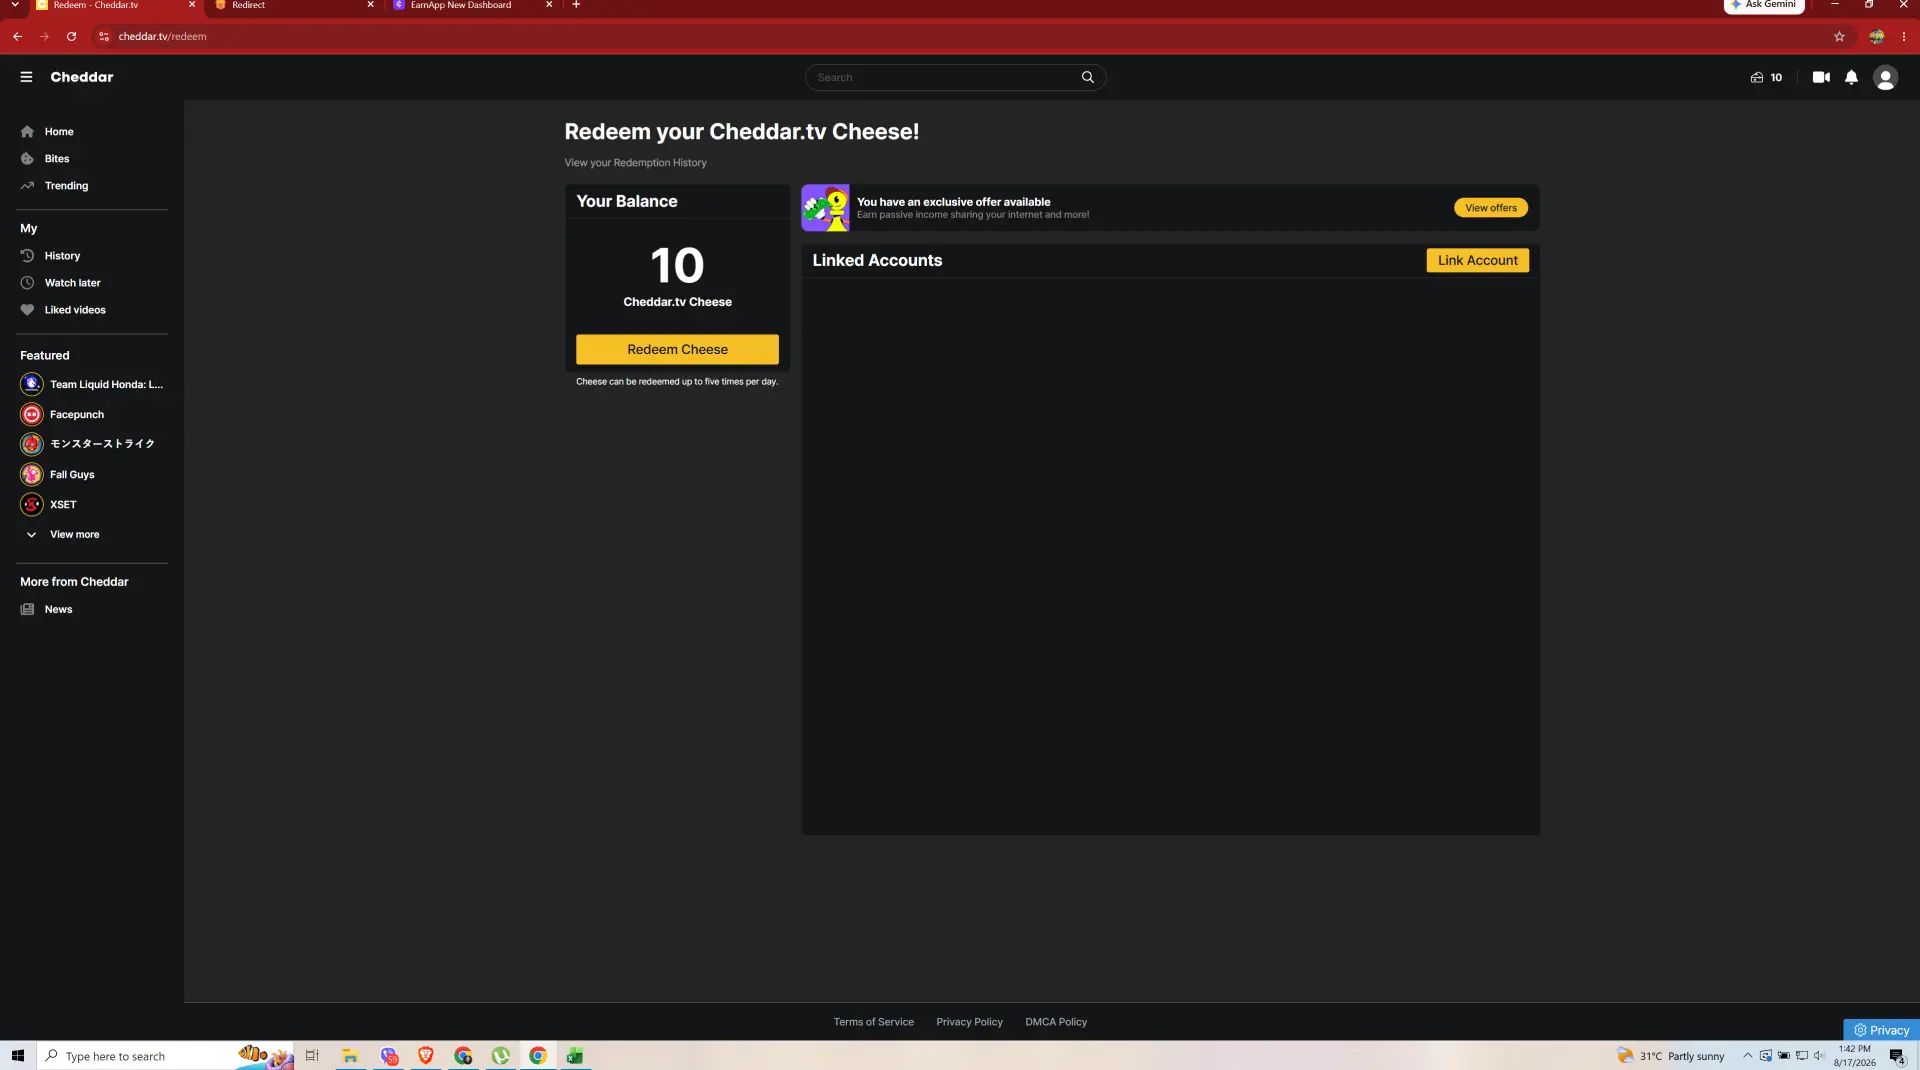The image size is (1920, 1070).
Task: Open Fall Guys channel avatar
Action: [32, 474]
